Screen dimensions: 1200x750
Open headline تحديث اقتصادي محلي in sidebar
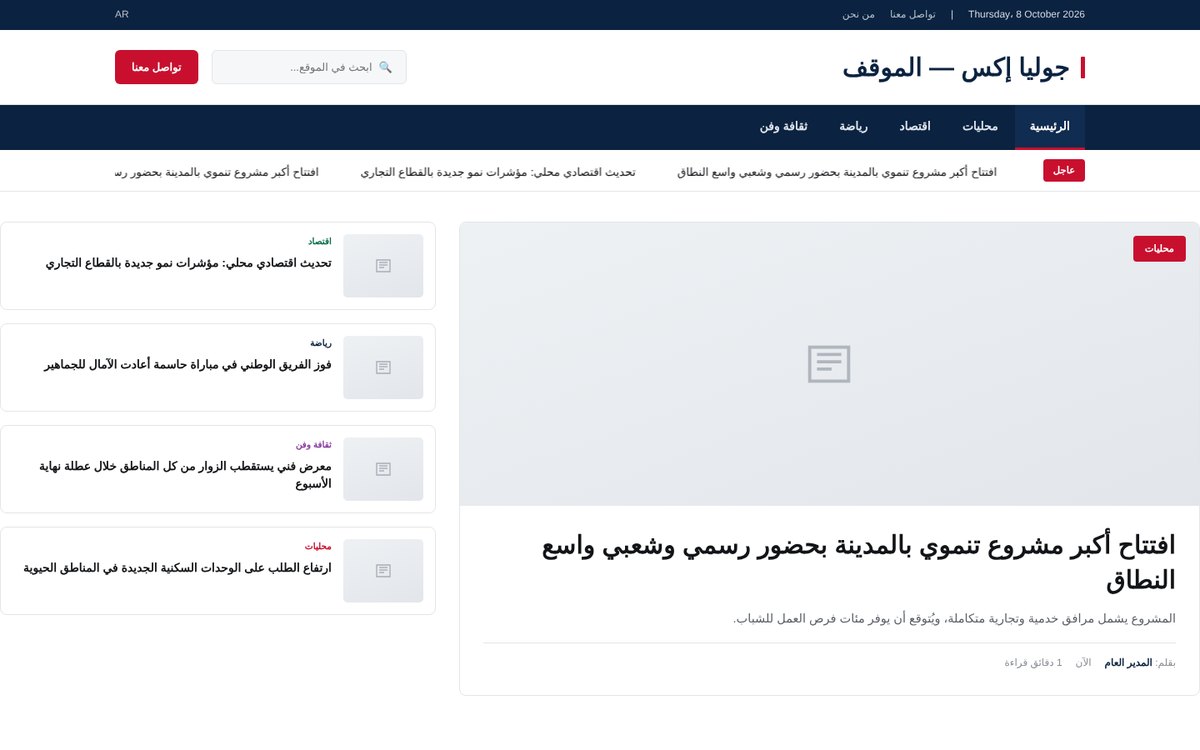(188, 263)
